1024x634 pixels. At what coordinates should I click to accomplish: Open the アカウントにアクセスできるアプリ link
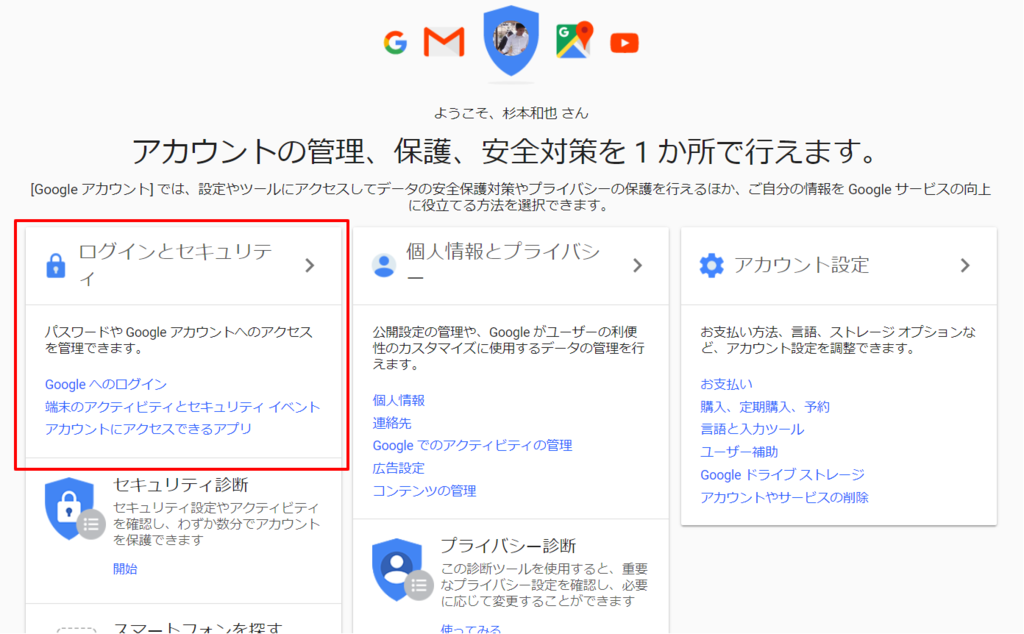tap(148, 429)
